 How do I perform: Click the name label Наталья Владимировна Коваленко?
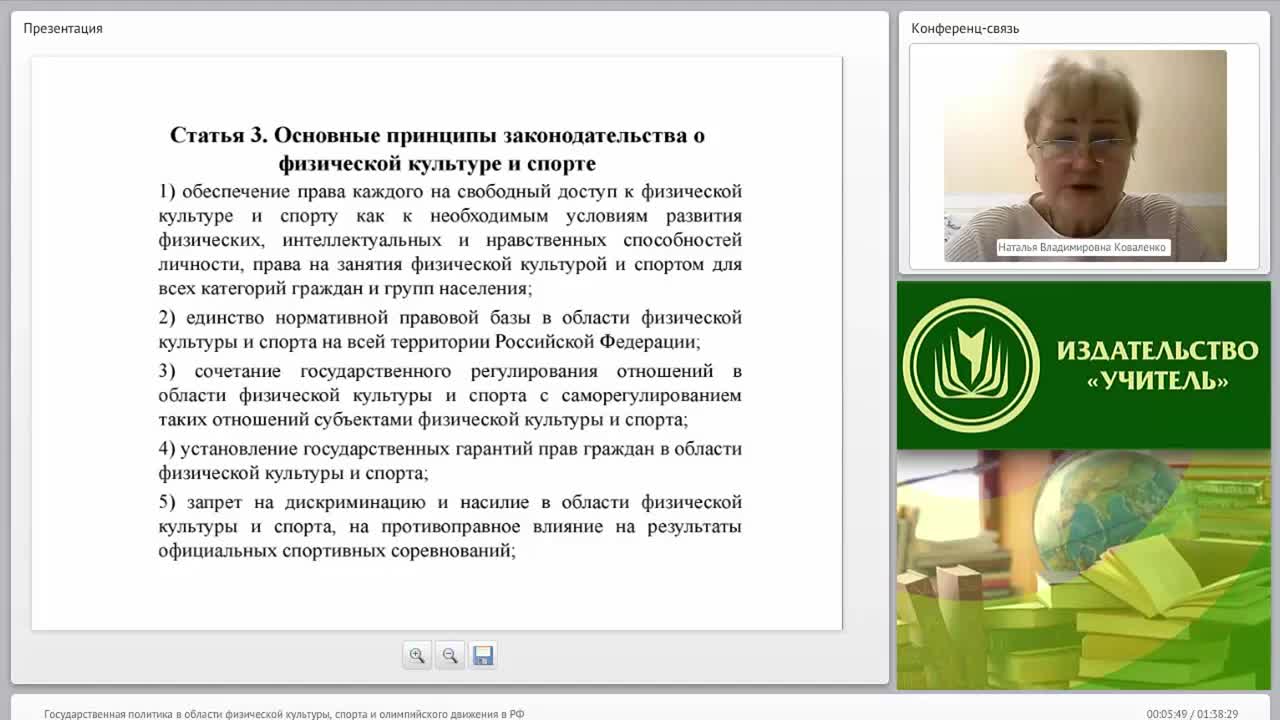[x=1082, y=247]
